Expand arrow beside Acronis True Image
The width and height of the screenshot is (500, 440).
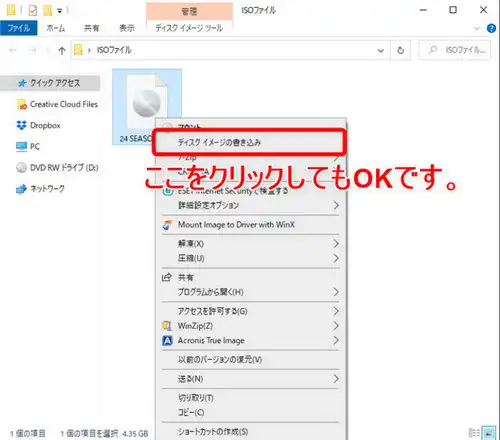click(336, 340)
